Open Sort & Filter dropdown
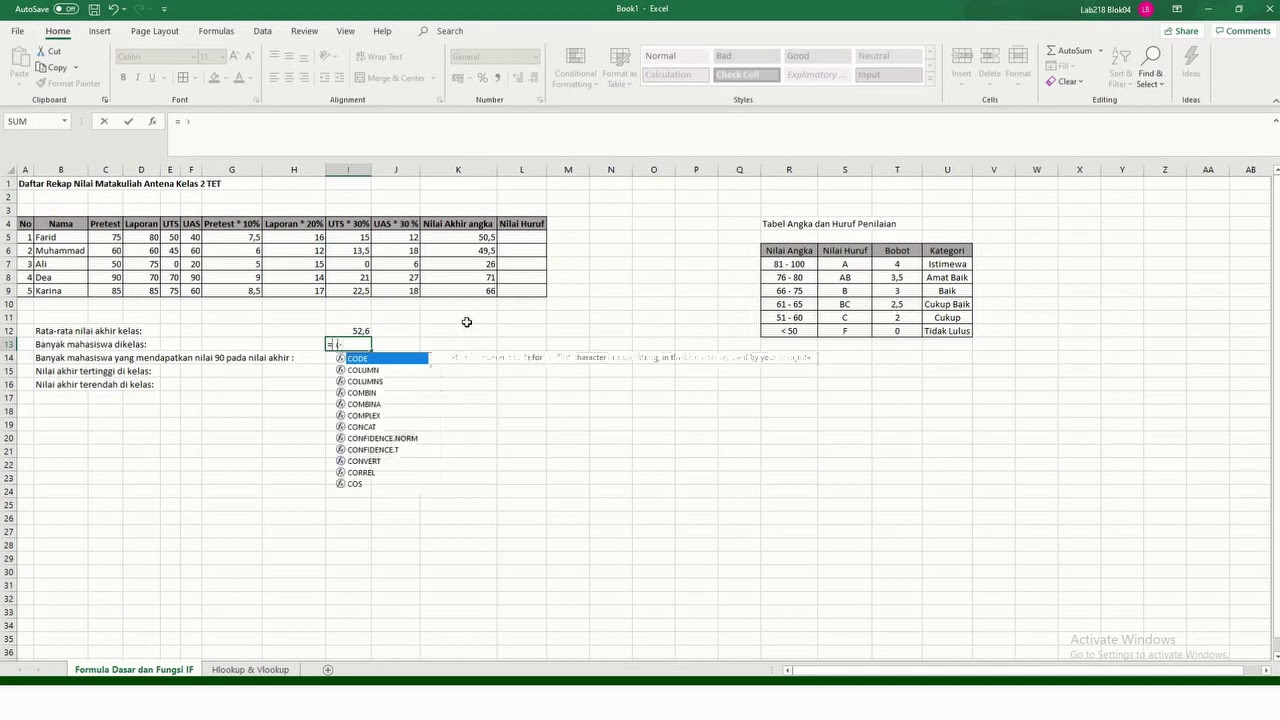 [1121, 66]
